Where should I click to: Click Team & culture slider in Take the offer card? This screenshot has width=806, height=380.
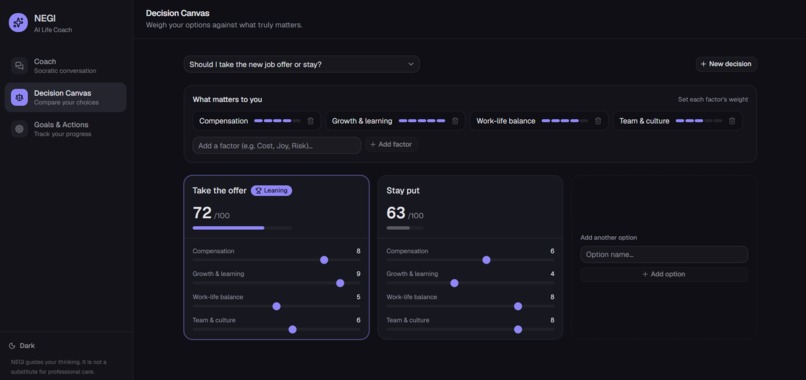(x=277, y=330)
